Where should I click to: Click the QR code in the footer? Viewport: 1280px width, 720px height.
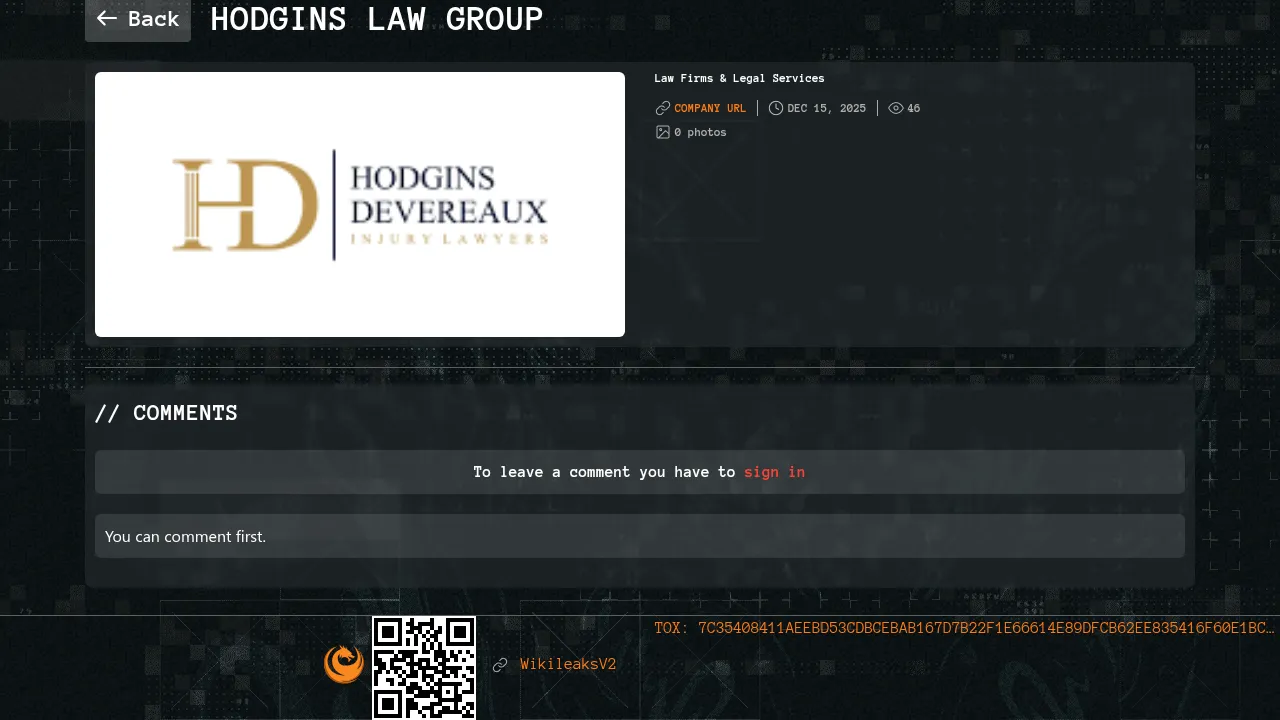pyautogui.click(x=424, y=667)
